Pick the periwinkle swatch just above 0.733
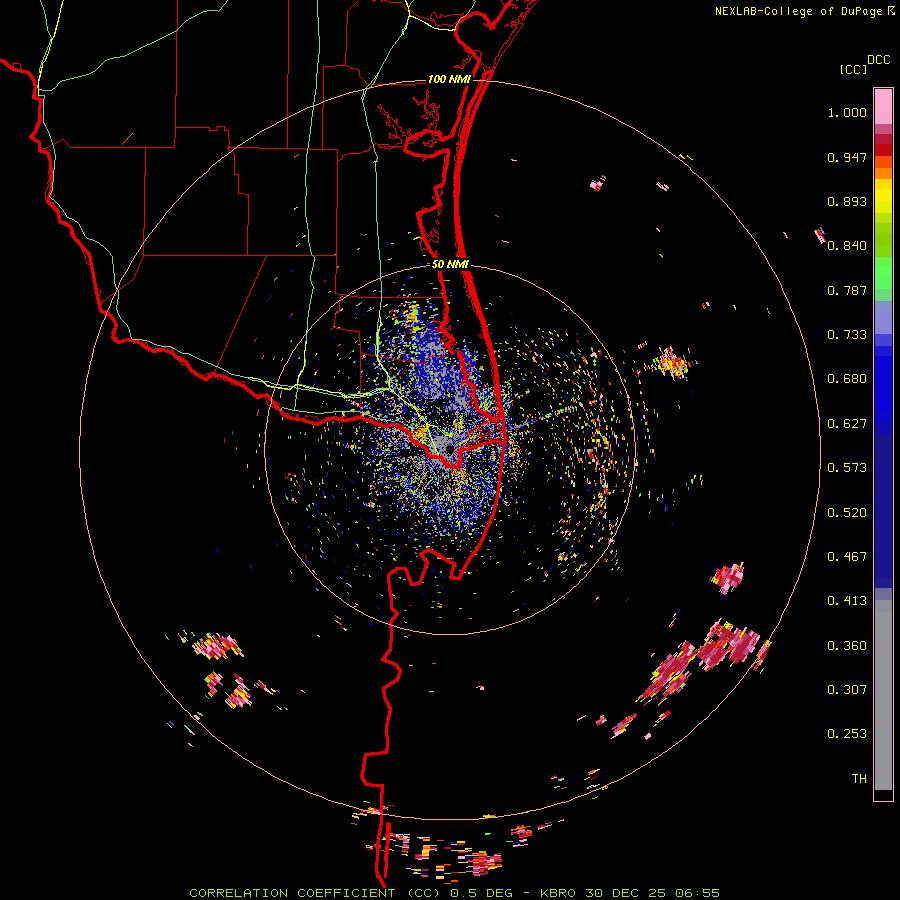The width and height of the screenshot is (900, 900). [883, 318]
